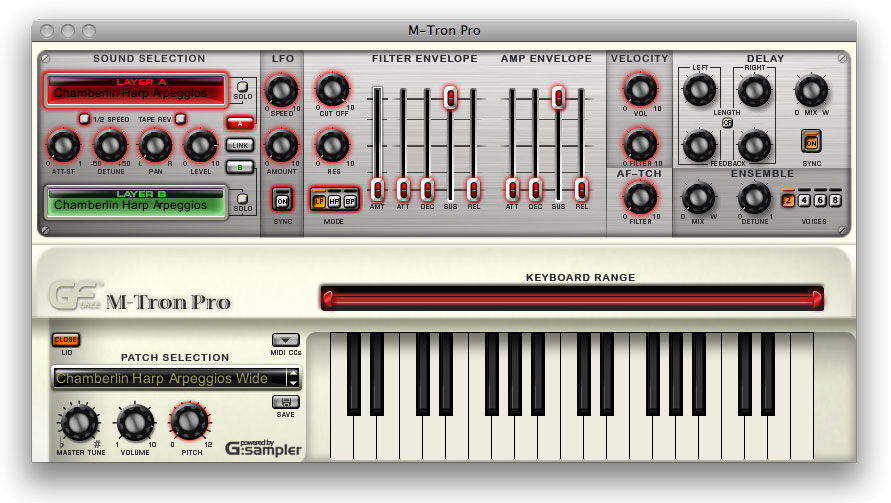
Task: Toggle Layer B Solo
Action: (242, 198)
